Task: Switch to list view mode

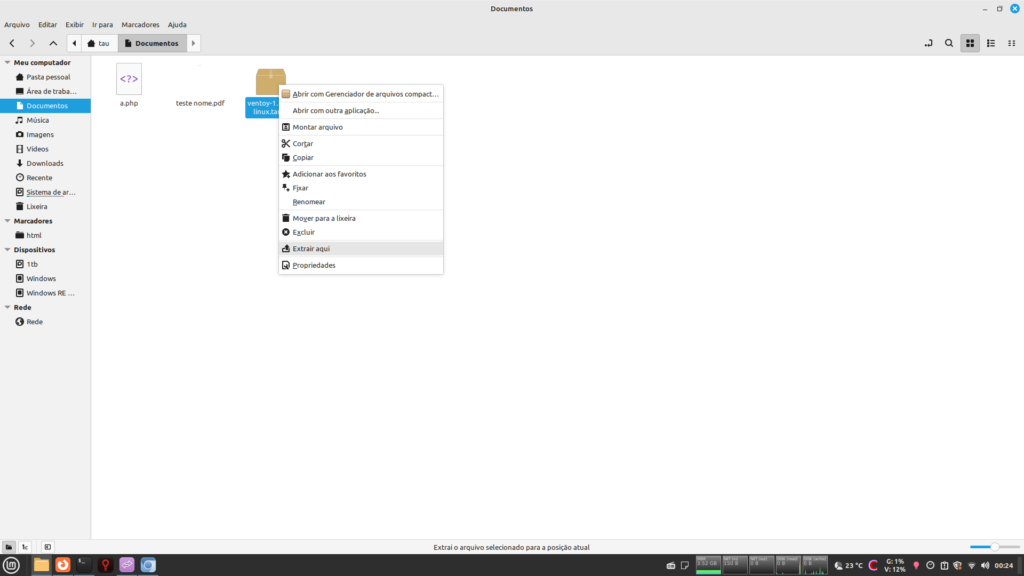Action: click(990, 43)
